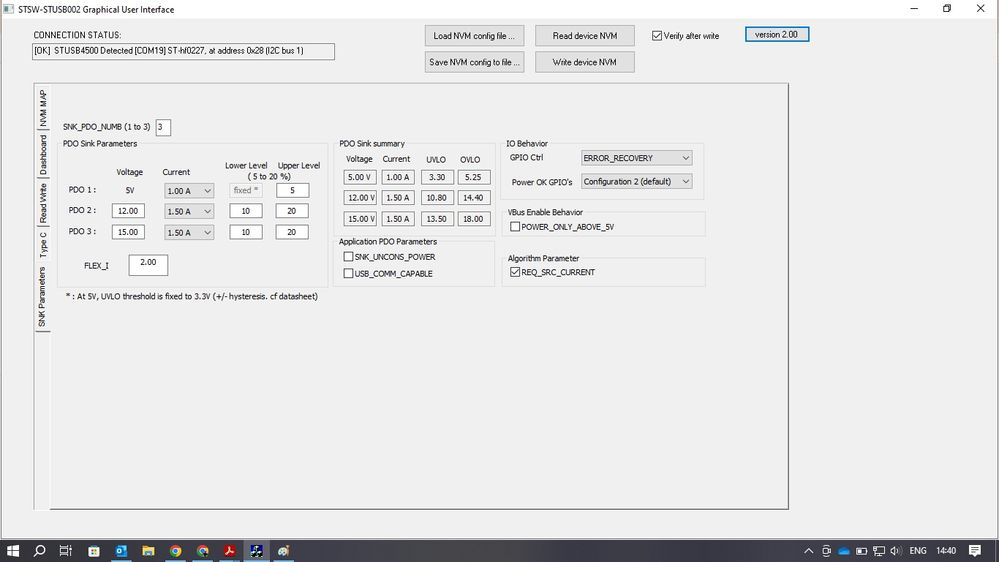
Task: Click PDO 2 lower level field
Action: tap(245, 211)
